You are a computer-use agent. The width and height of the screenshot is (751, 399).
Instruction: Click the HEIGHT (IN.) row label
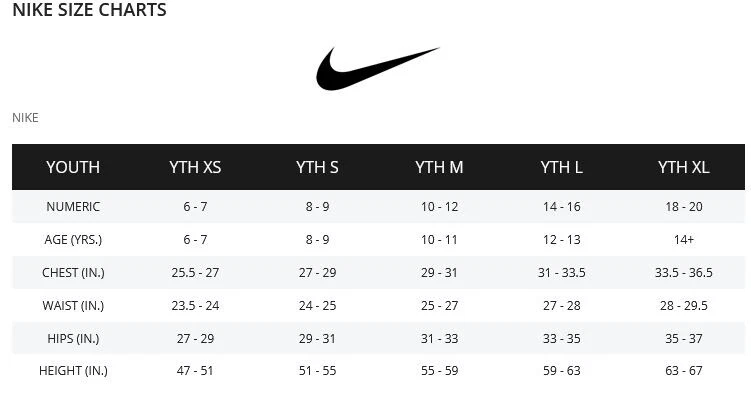[x=73, y=371]
